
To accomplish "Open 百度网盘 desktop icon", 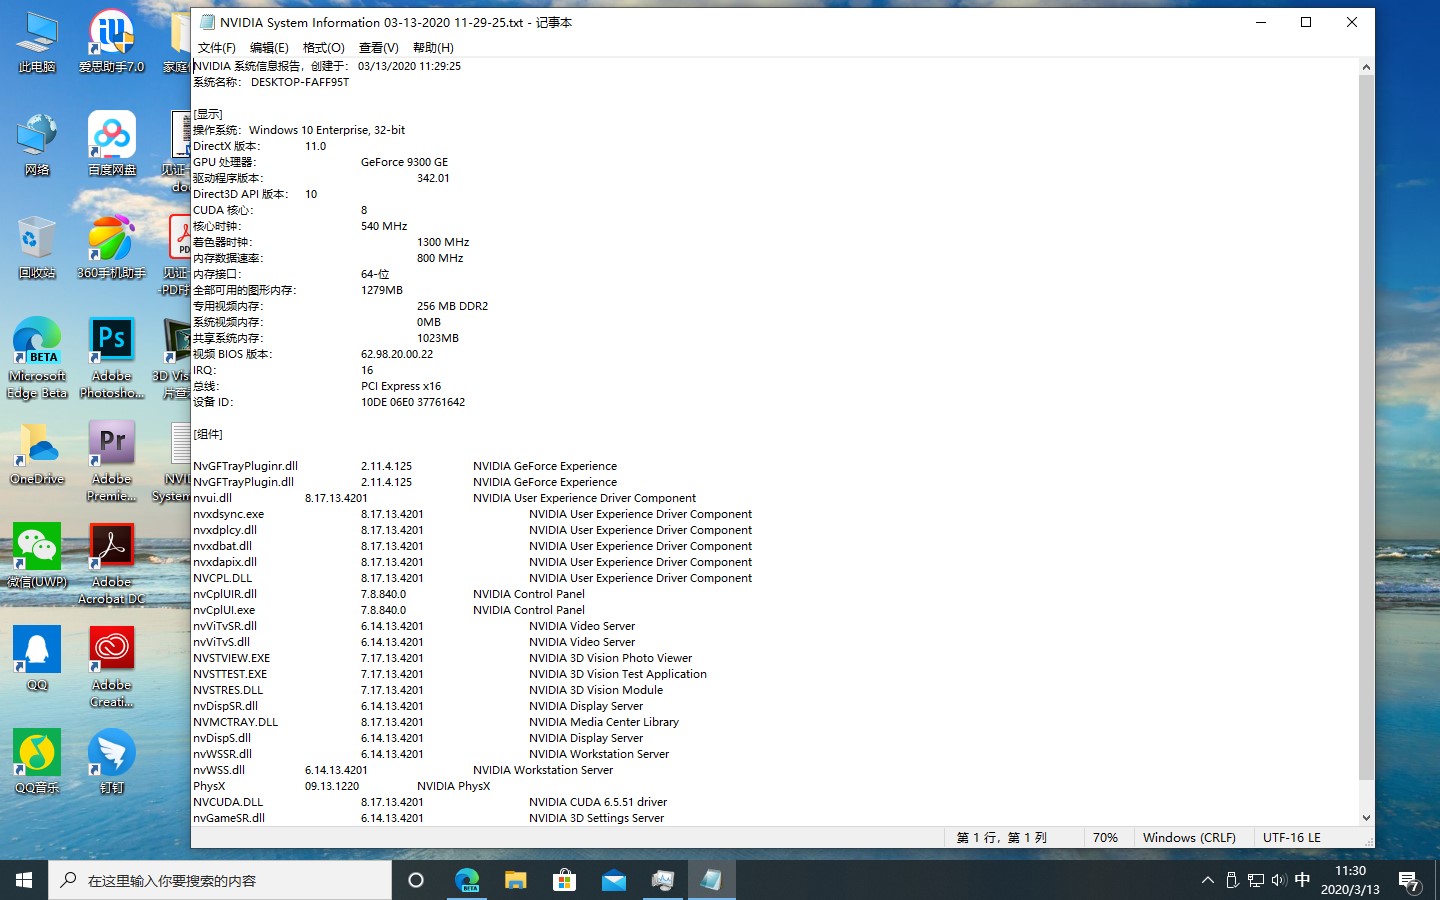I will click(111, 145).
